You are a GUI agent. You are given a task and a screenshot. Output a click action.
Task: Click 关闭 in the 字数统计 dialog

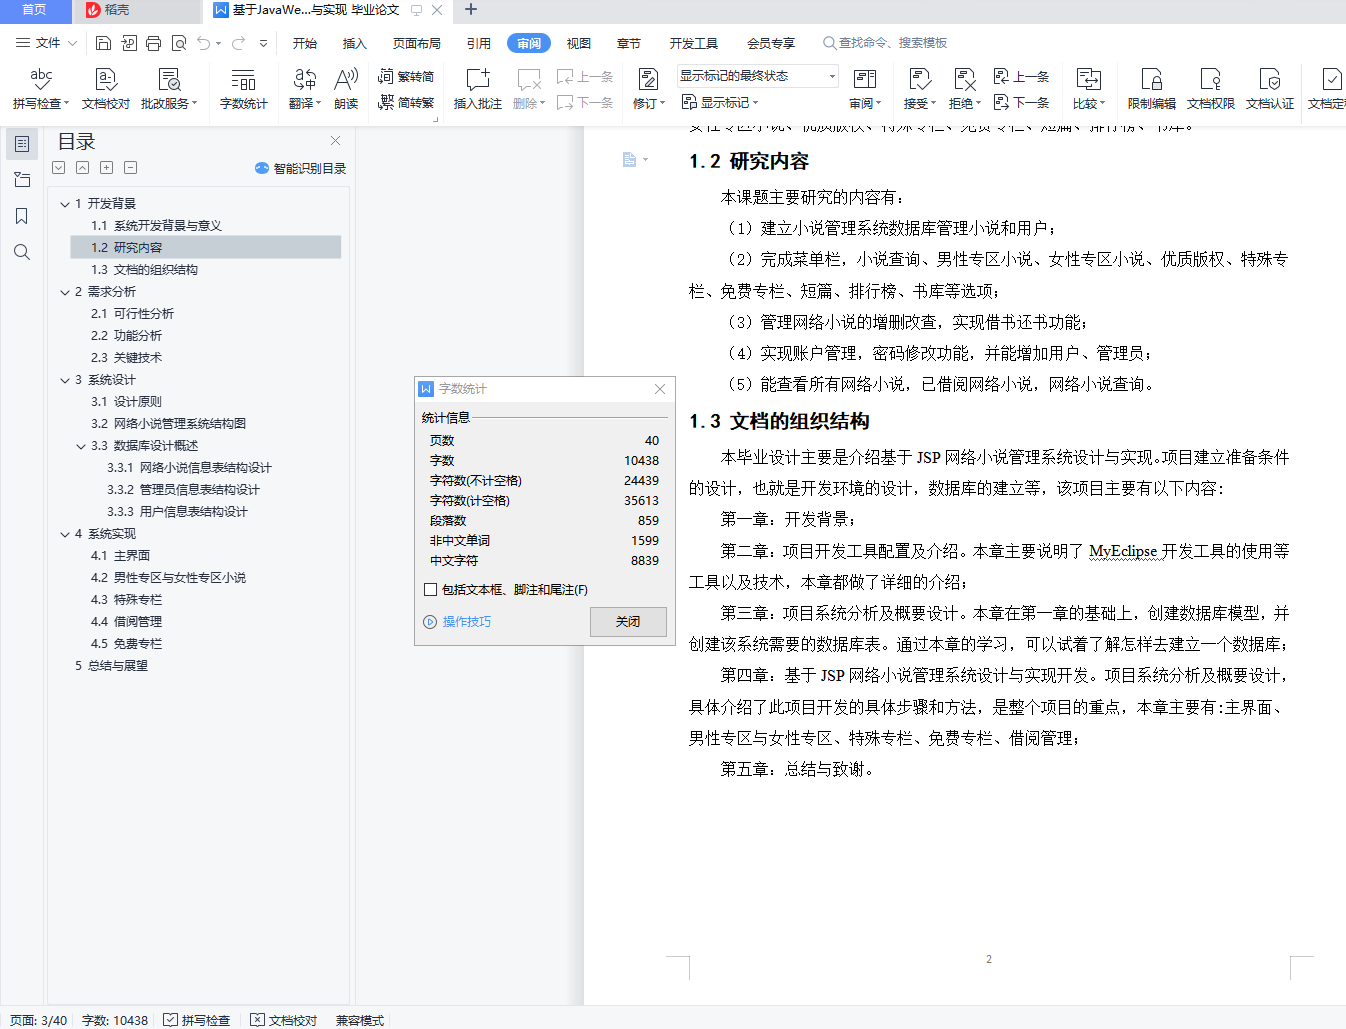[628, 622]
